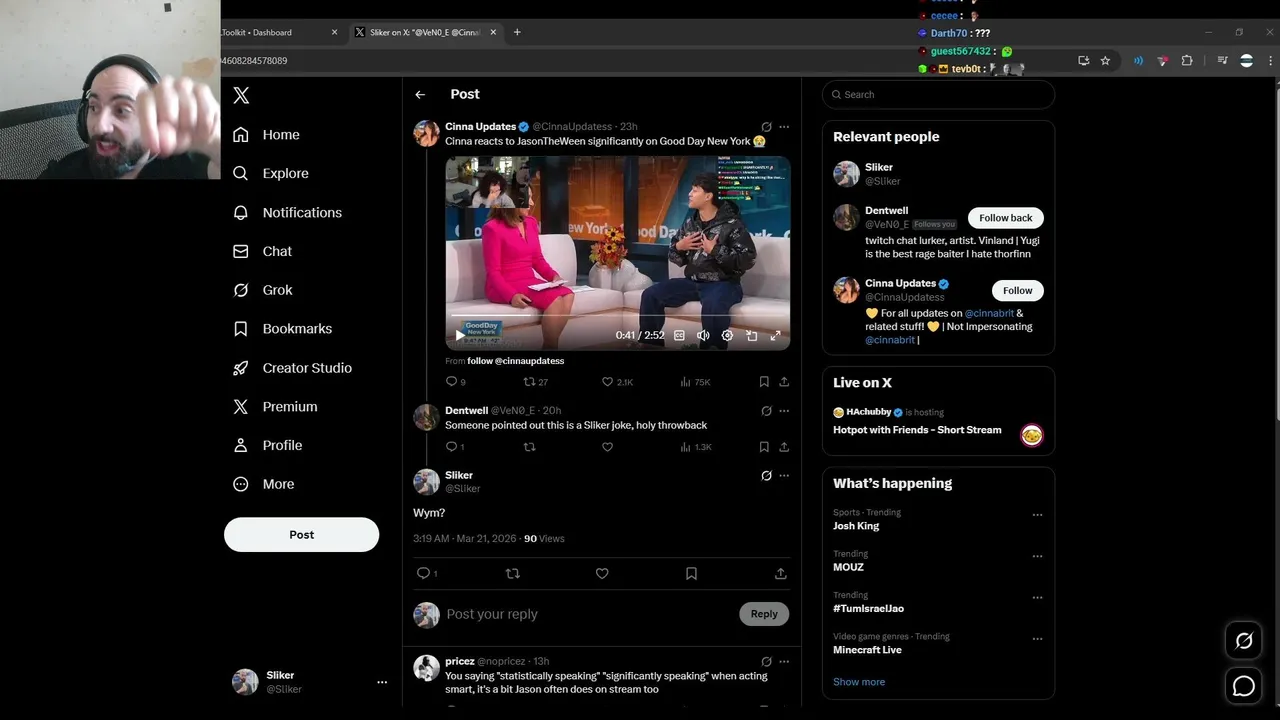The image size is (1280, 720).
Task: Open the floating Grok button
Action: point(1244,642)
